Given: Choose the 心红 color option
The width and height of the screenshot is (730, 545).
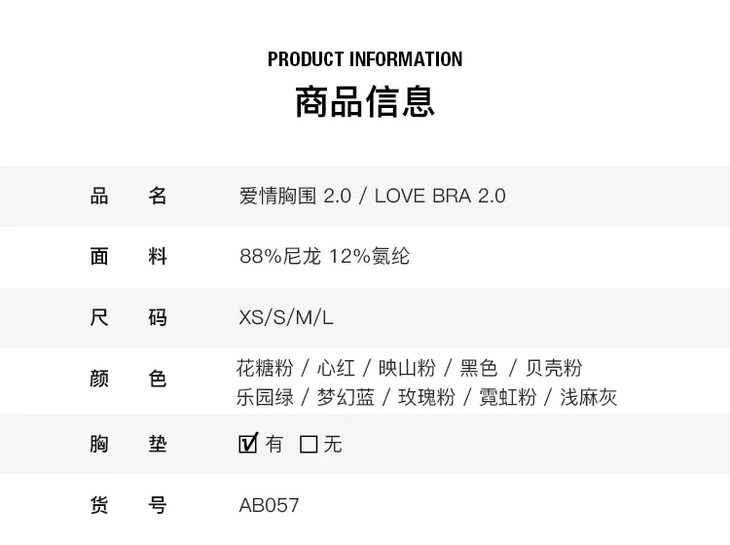Looking at the screenshot, I should (336, 368).
